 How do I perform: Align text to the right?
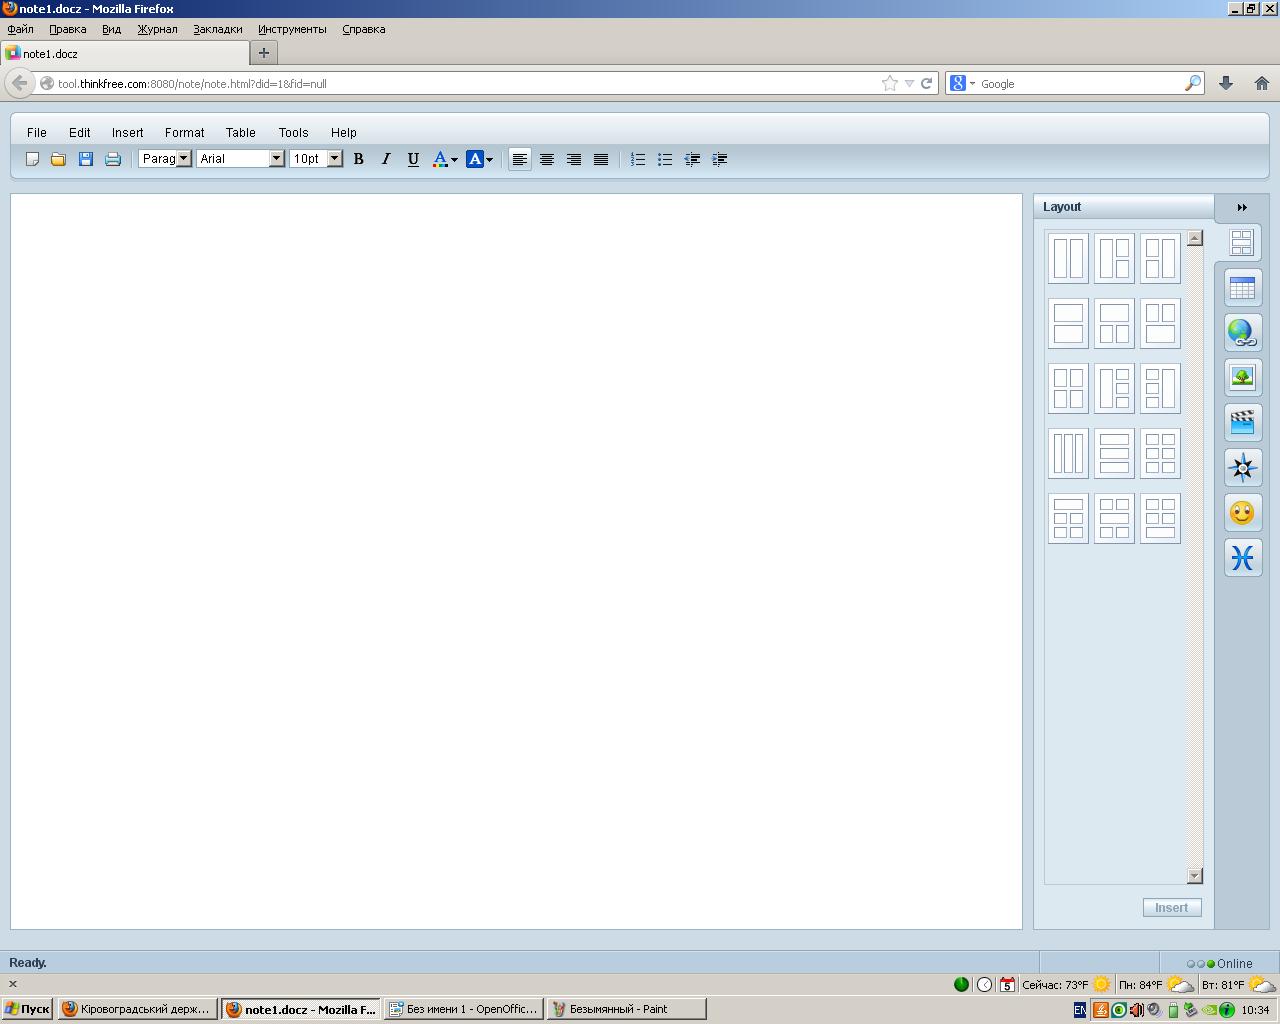tap(574, 159)
